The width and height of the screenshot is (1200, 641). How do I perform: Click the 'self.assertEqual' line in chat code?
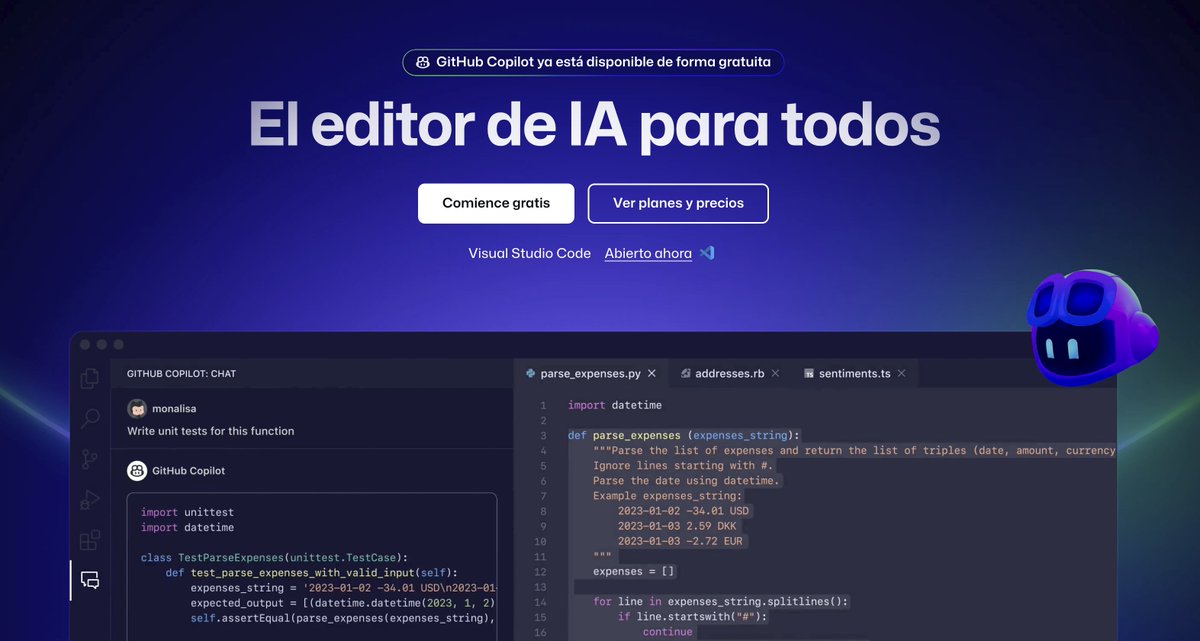pyautogui.click(x=343, y=618)
